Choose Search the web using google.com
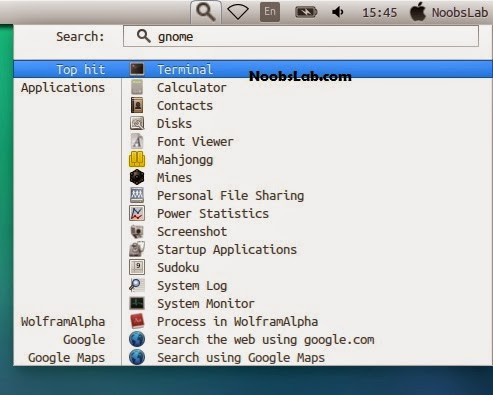Viewport: 493px width, 395px height. click(x=266, y=340)
